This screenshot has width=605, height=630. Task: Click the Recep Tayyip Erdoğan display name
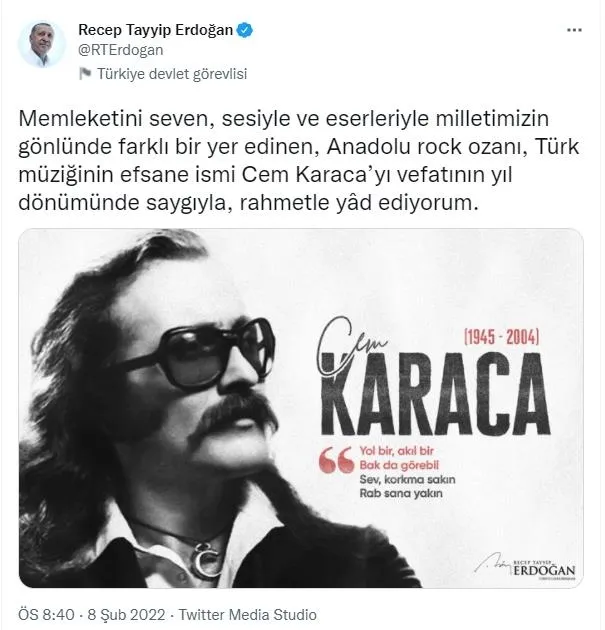click(155, 30)
